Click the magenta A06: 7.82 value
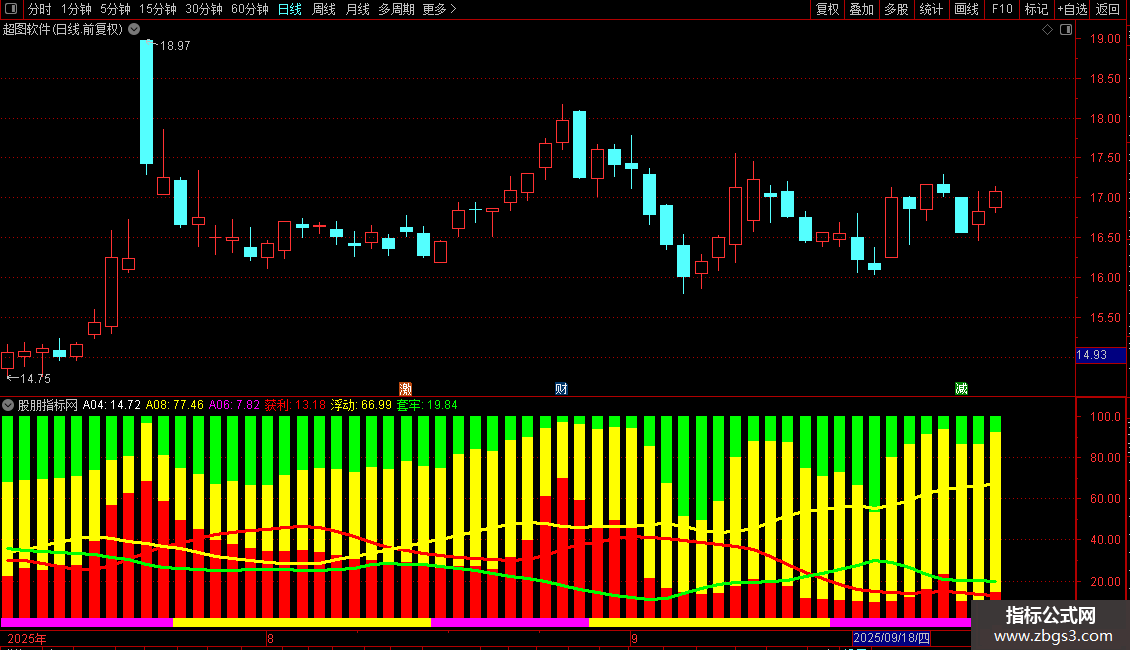The height and width of the screenshot is (650, 1130). pyautogui.click(x=234, y=405)
